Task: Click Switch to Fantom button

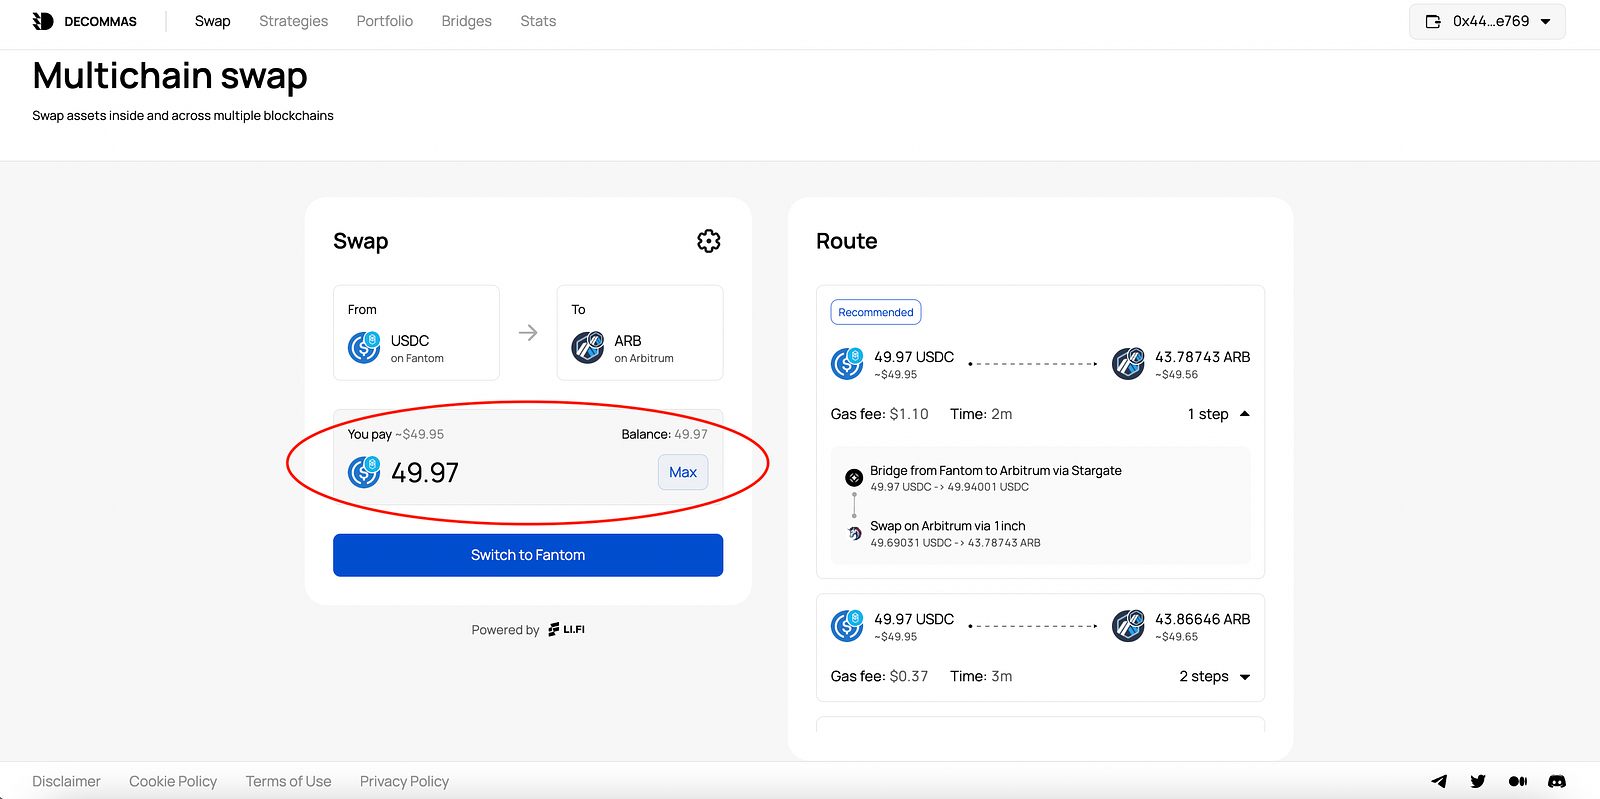Action: (x=528, y=555)
